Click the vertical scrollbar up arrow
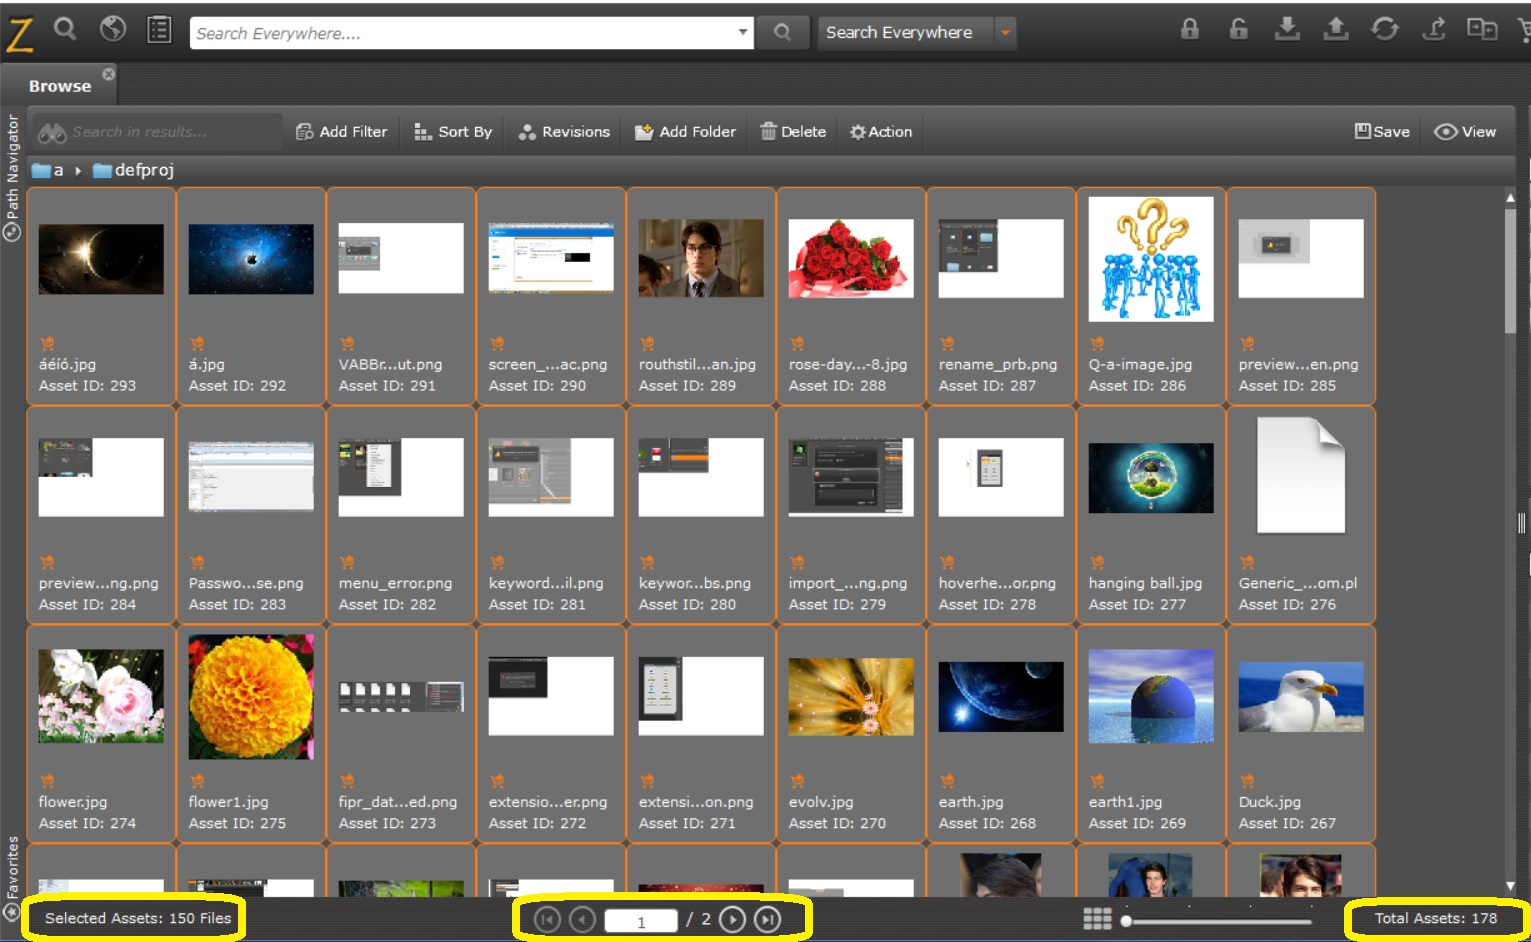This screenshot has width=1531, height=942. [1510, 198]
